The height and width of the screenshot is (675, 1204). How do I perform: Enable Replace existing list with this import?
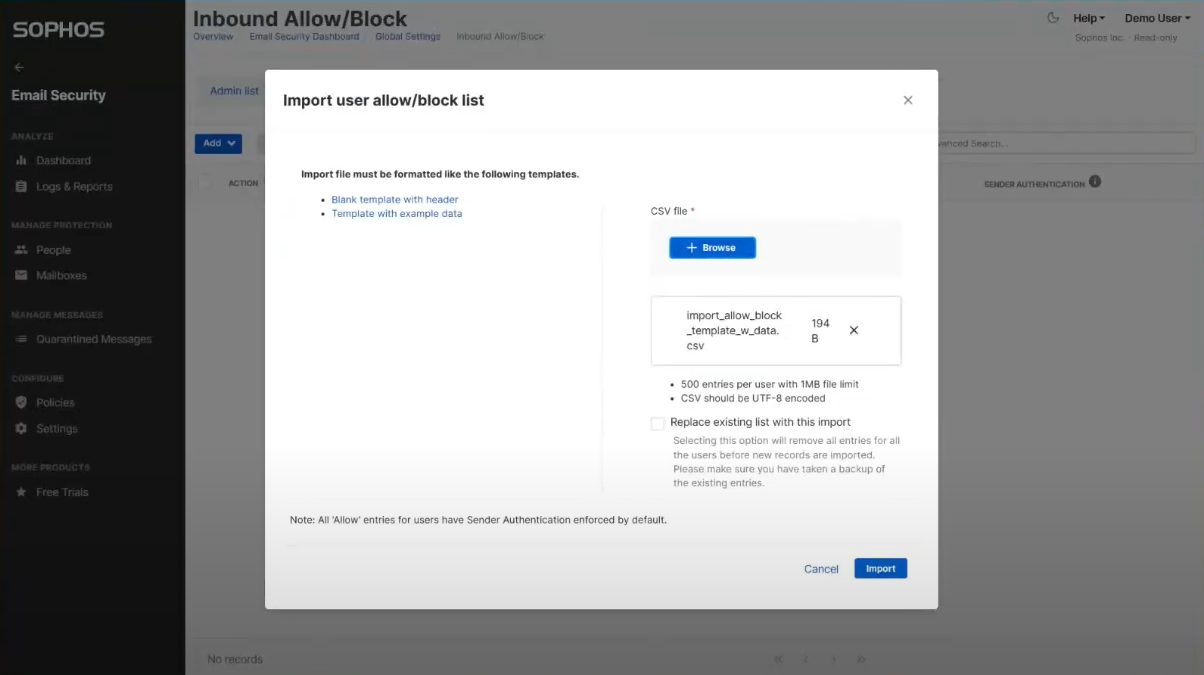[658, 423]
